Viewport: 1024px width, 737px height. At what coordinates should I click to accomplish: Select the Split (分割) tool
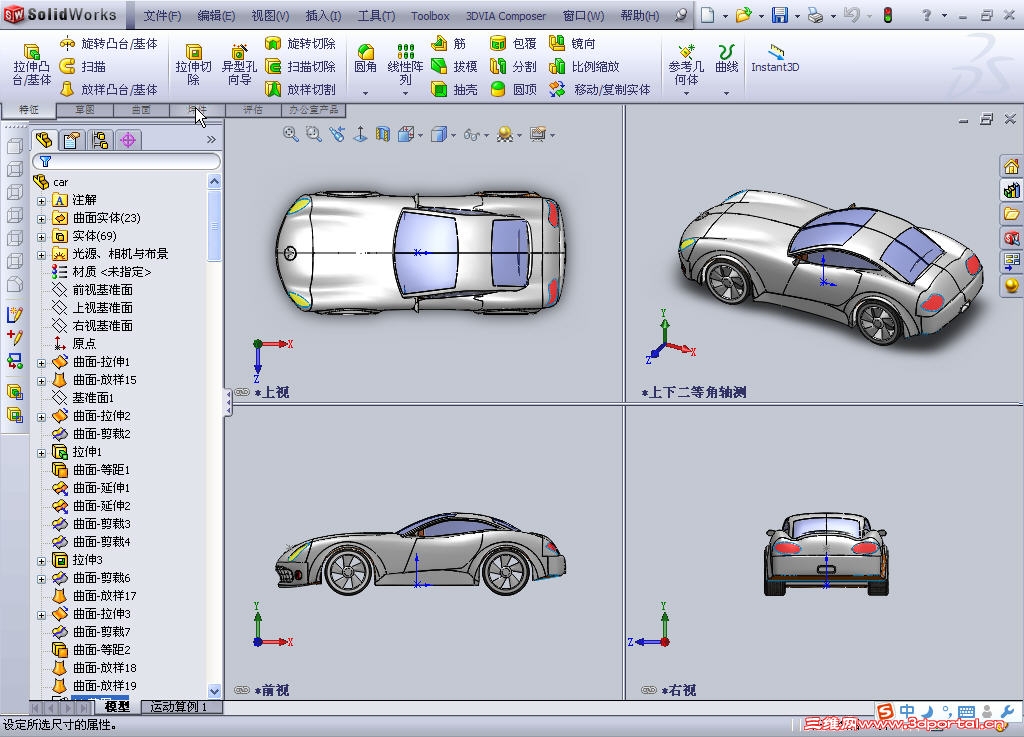(513, 67)
